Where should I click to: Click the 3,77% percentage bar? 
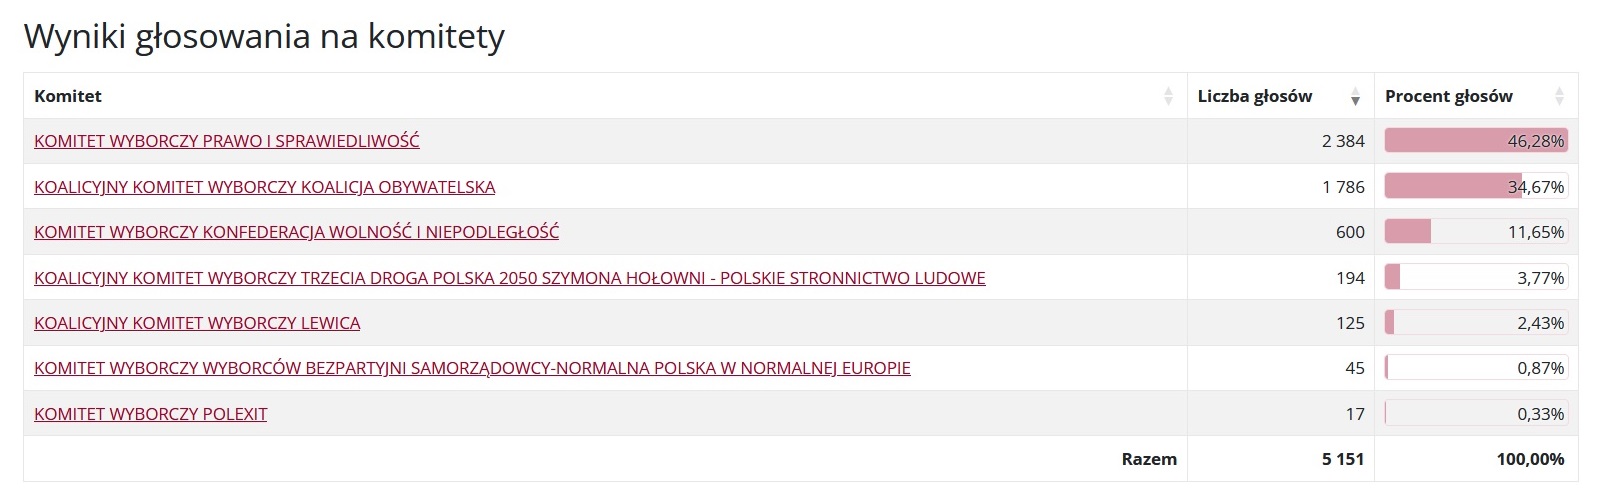1476,278
